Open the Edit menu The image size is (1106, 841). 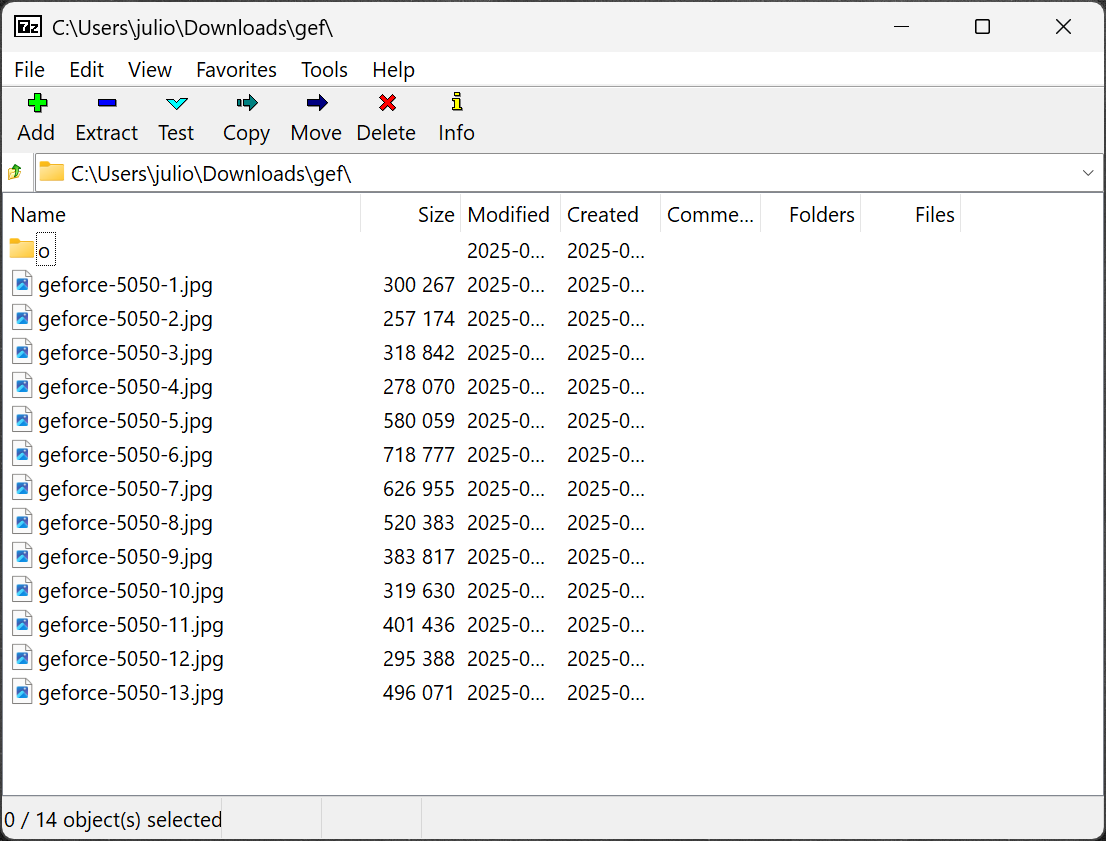87,70
